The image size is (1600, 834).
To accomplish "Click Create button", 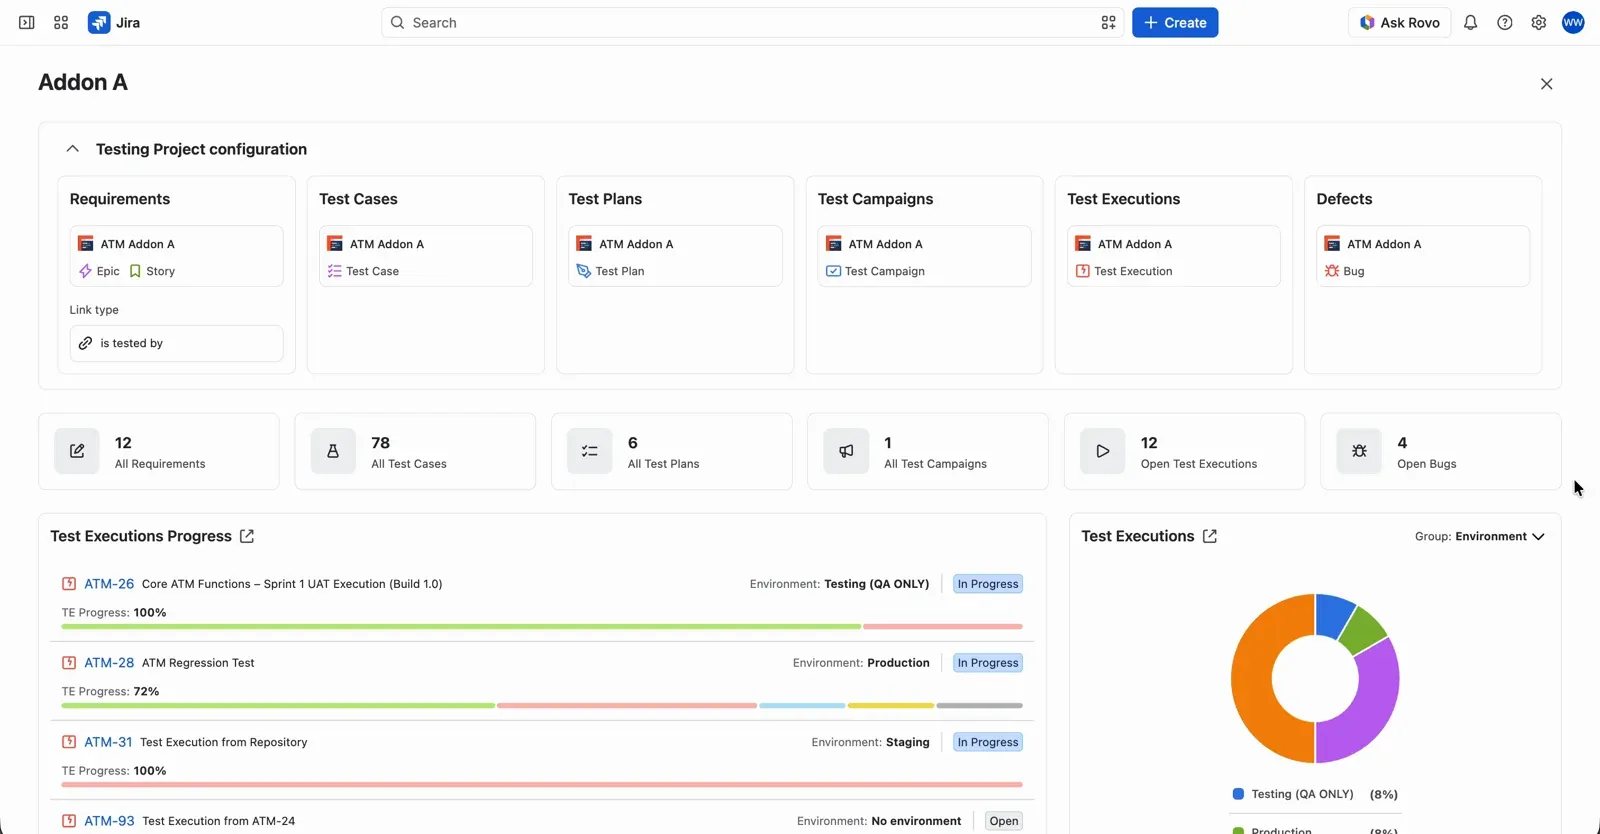I will [x=1175, y=22].
